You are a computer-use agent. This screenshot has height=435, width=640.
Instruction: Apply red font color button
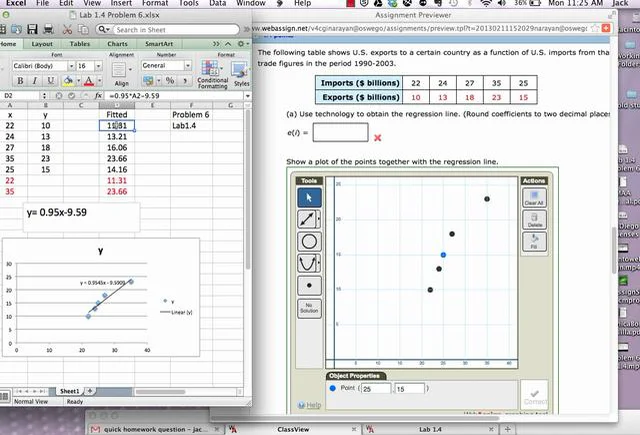tap(89, 81)
